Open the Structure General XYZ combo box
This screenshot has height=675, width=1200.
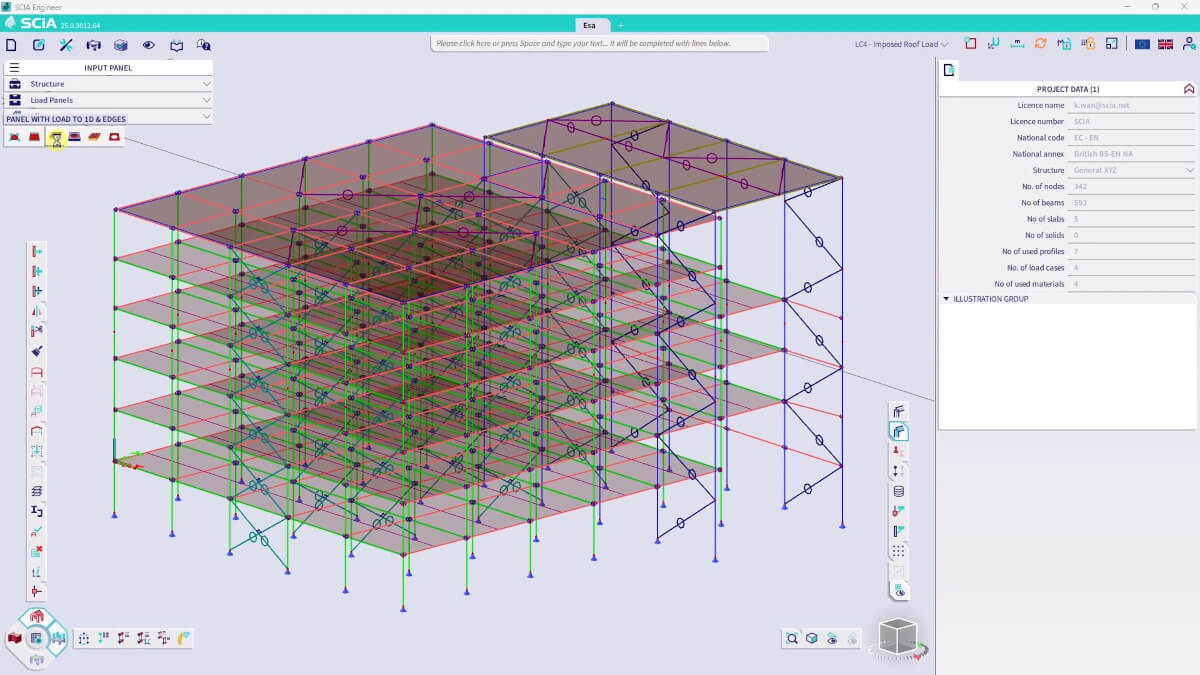click(x=1132, y=170)
